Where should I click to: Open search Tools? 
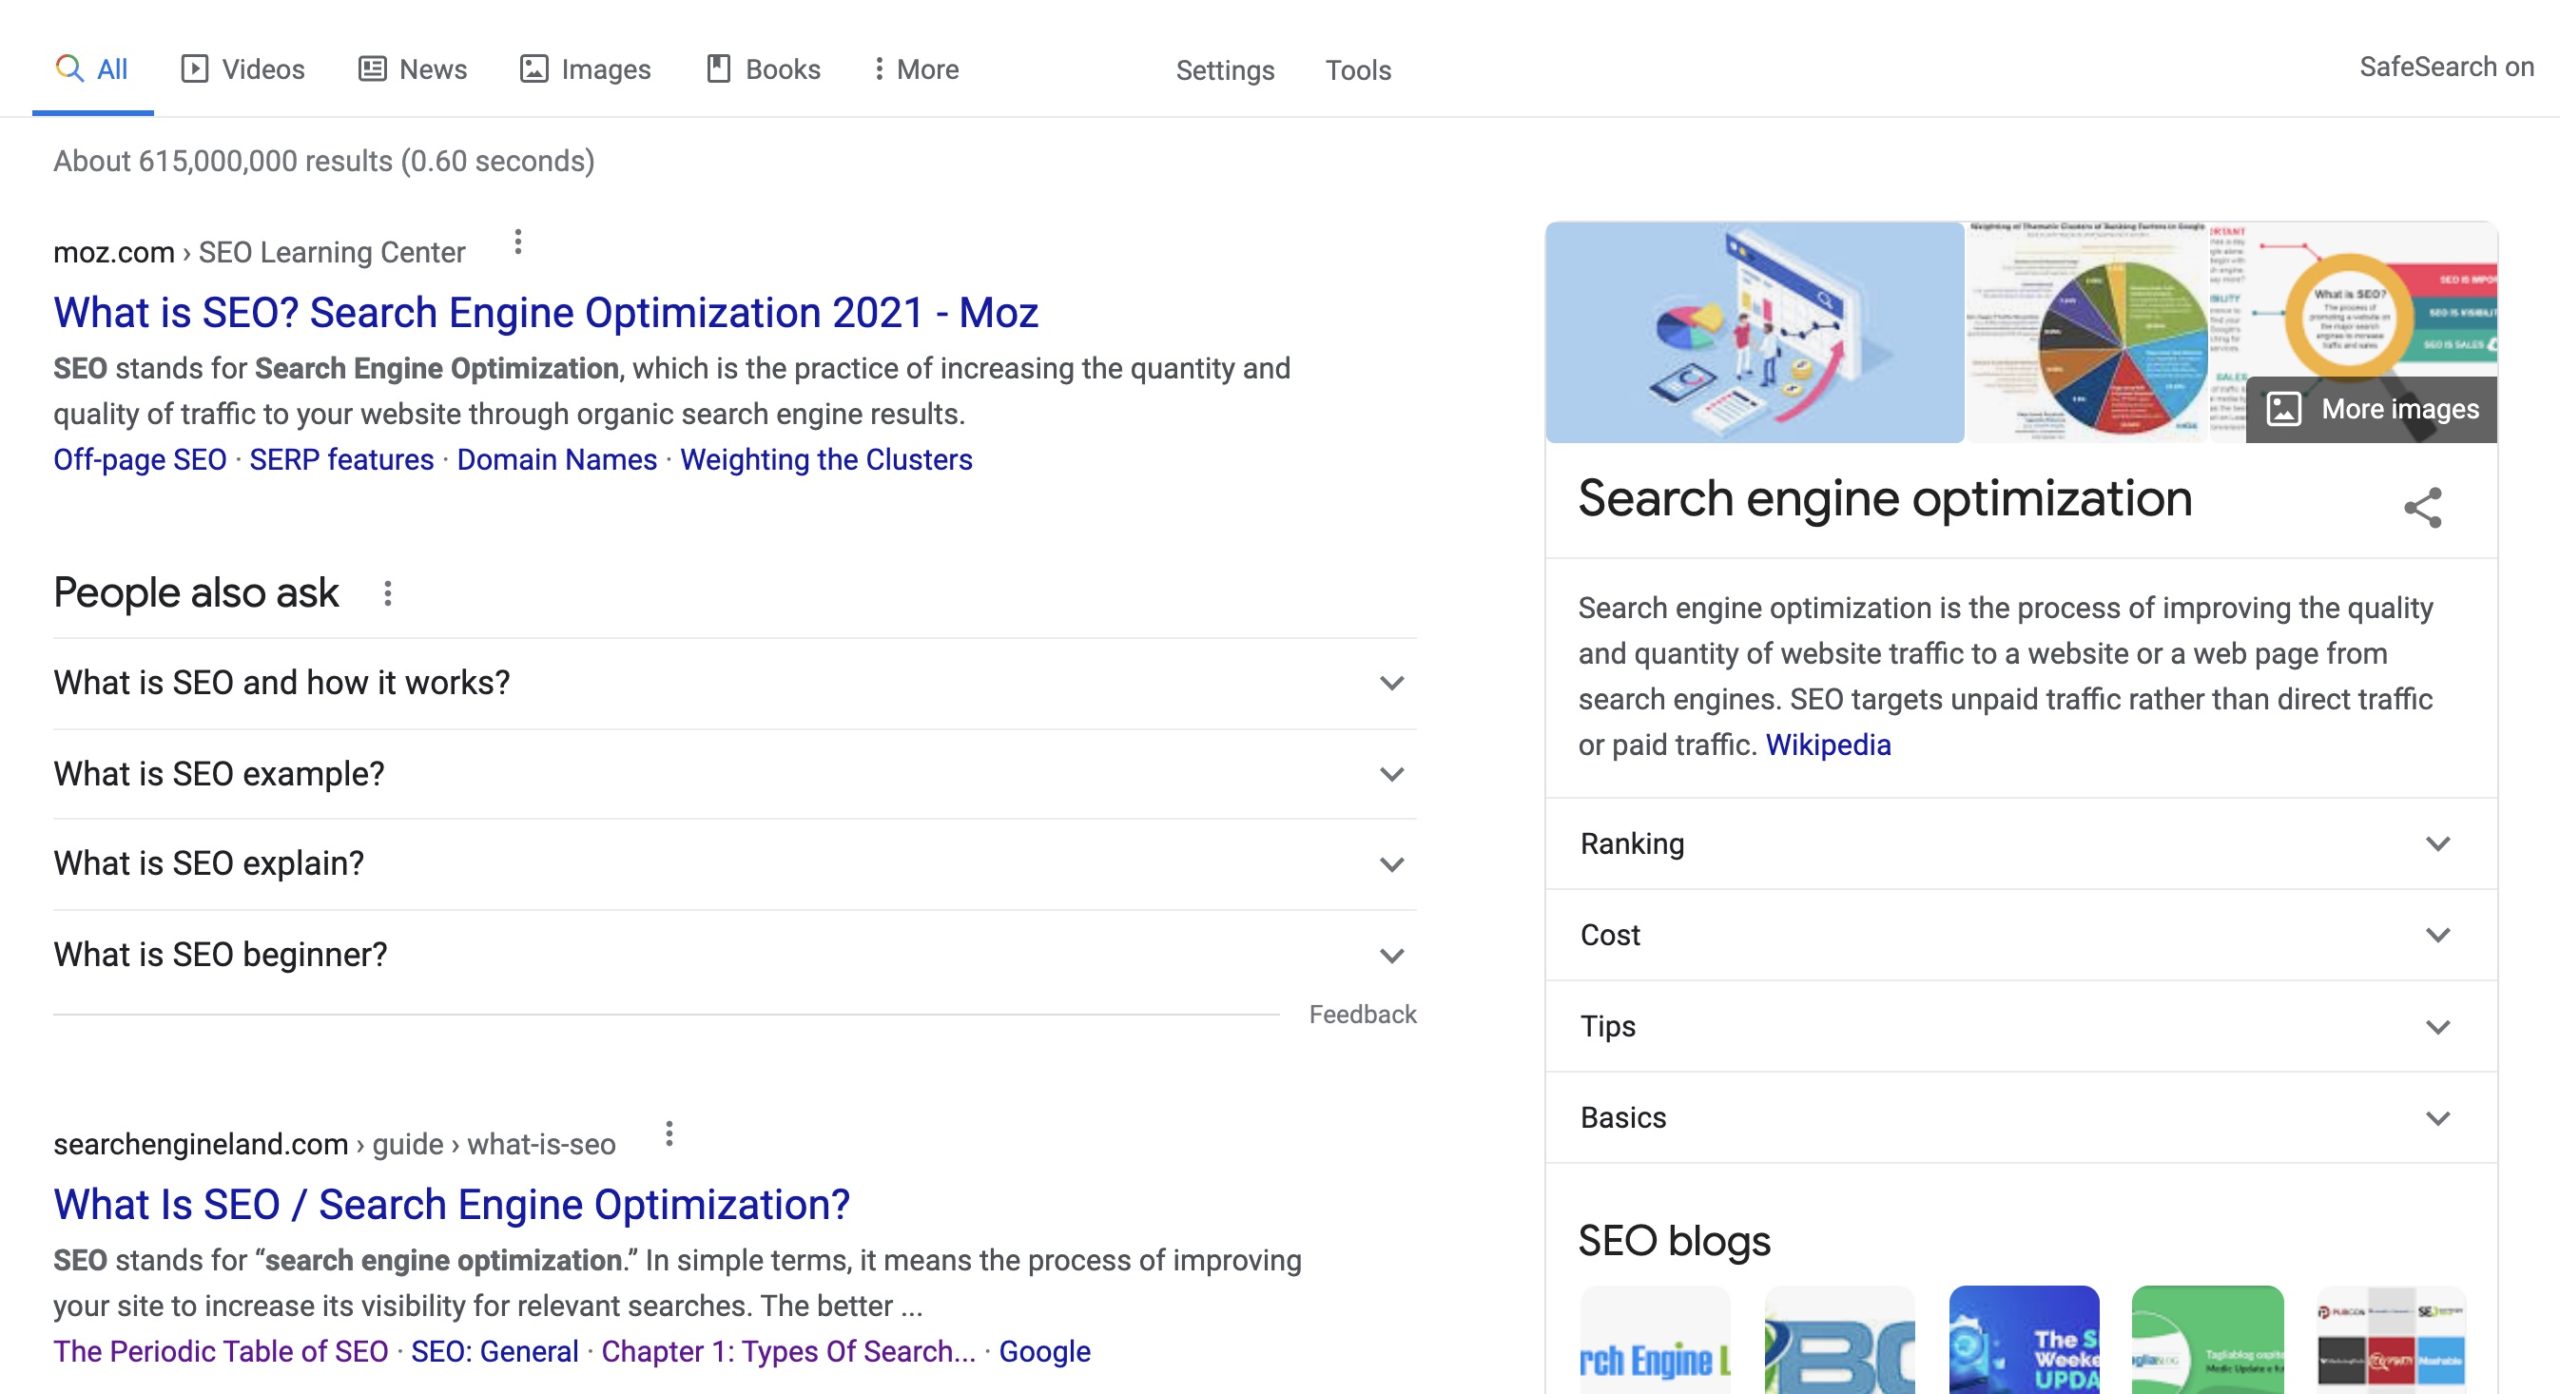(1358, 70)
